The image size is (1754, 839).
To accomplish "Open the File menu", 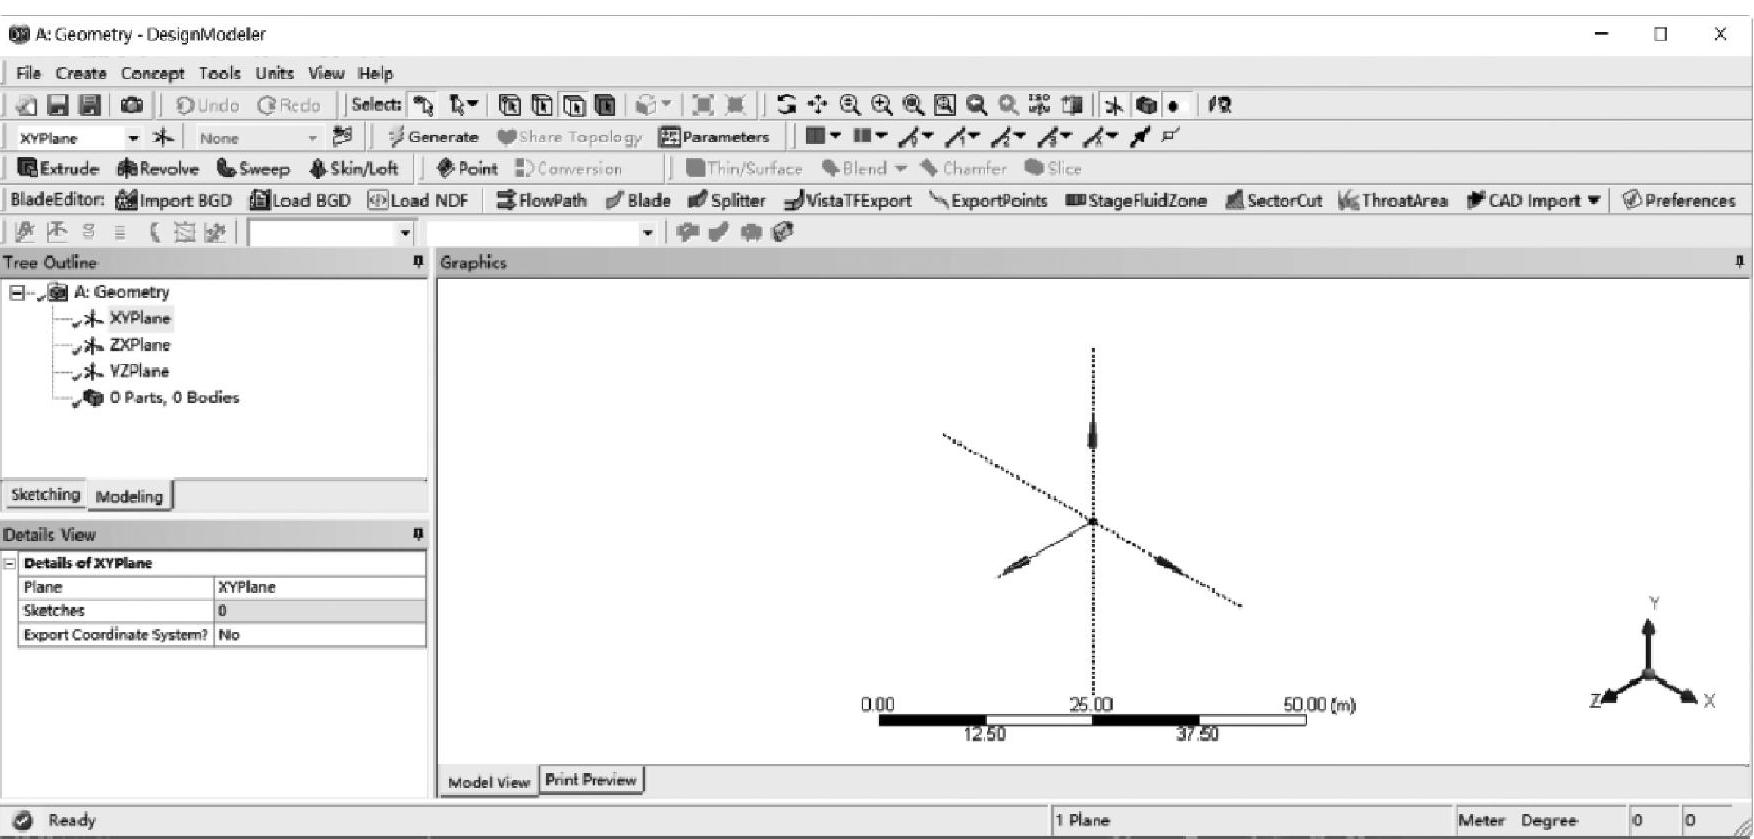I will click(x=28, y=73).
